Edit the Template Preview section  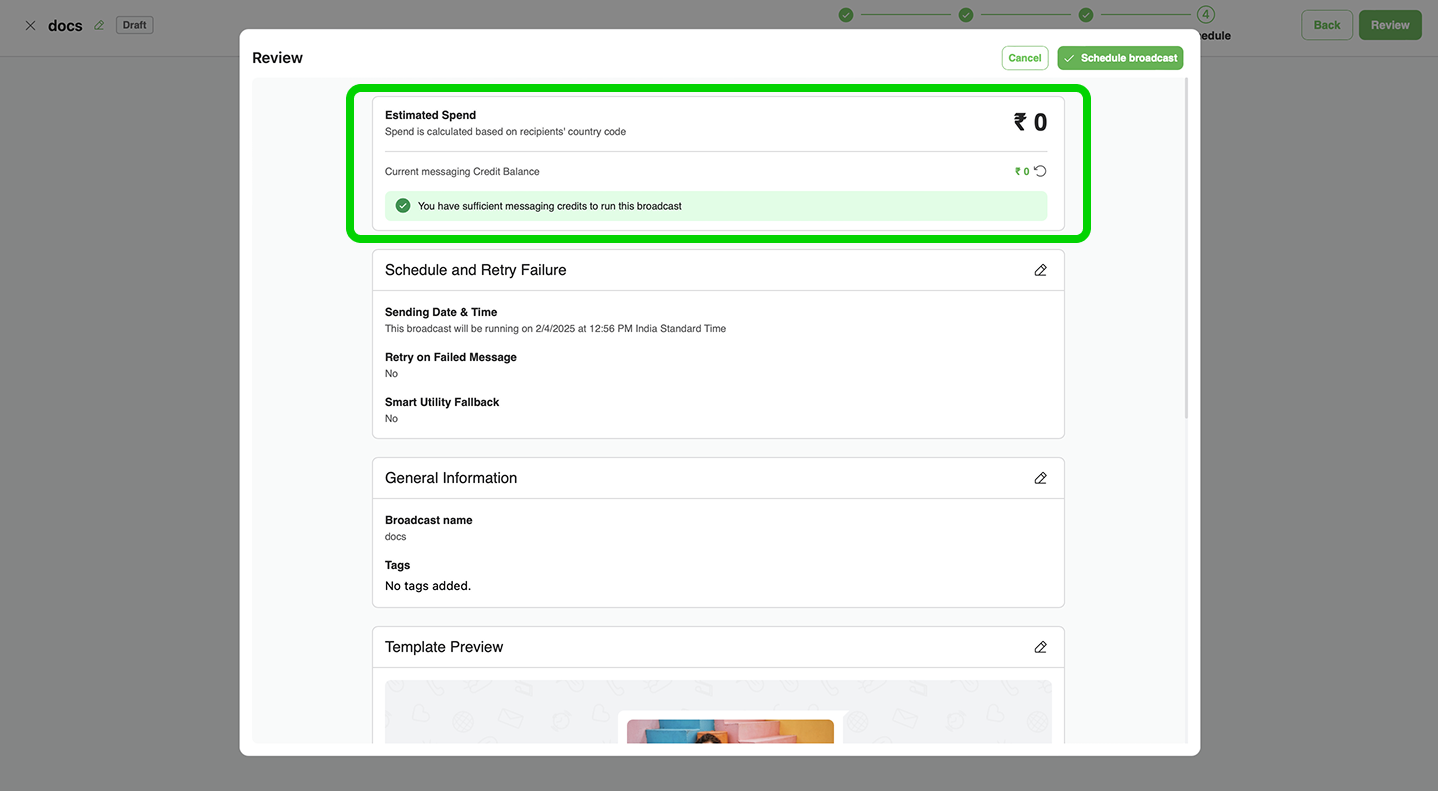pyautogui.click(x=1040, y=647)
